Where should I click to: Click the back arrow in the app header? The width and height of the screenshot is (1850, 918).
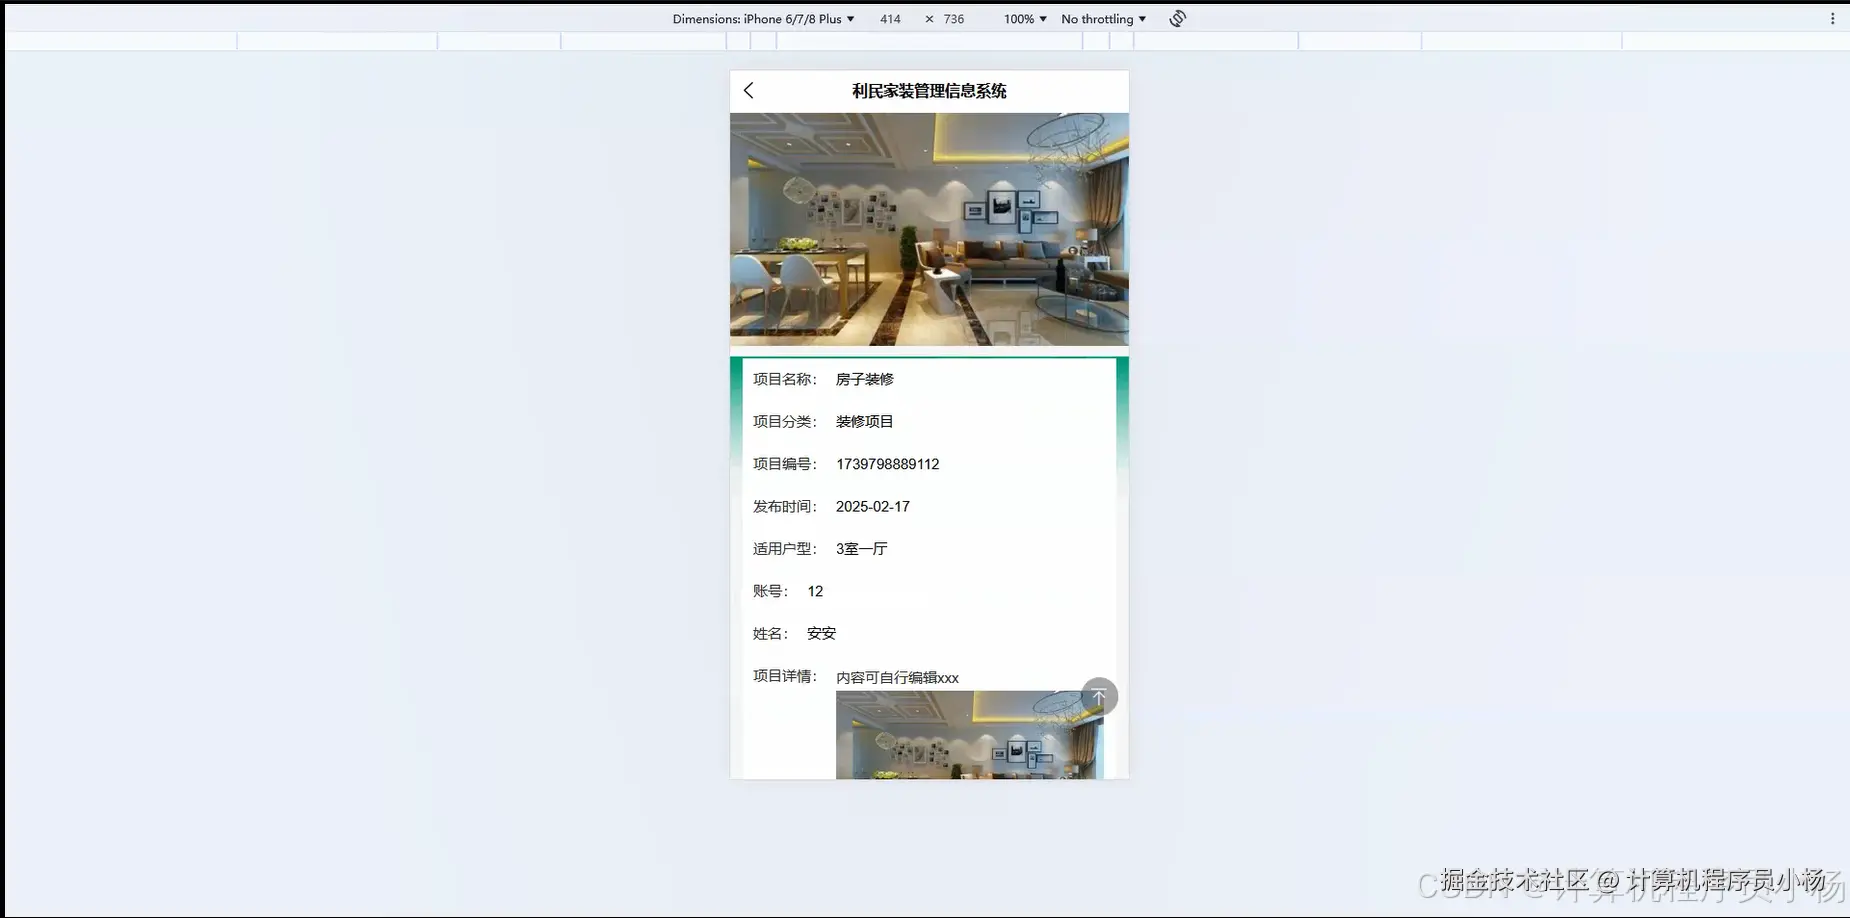(749, 90)
